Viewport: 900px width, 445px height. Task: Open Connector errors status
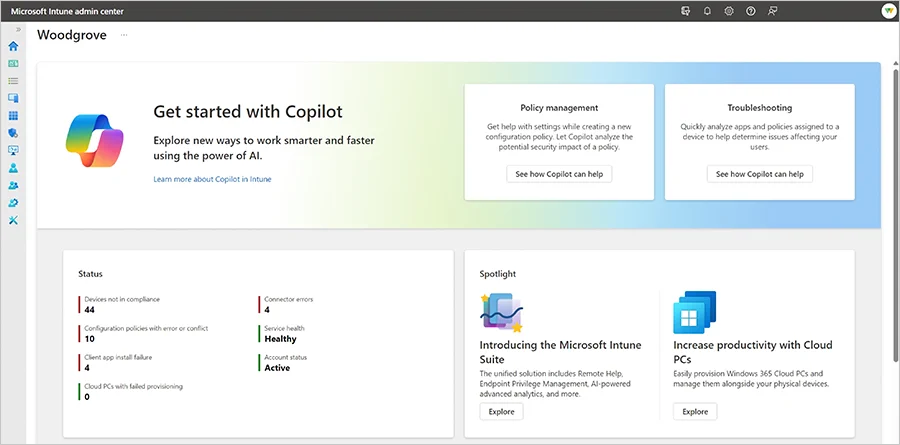[286, 304]
